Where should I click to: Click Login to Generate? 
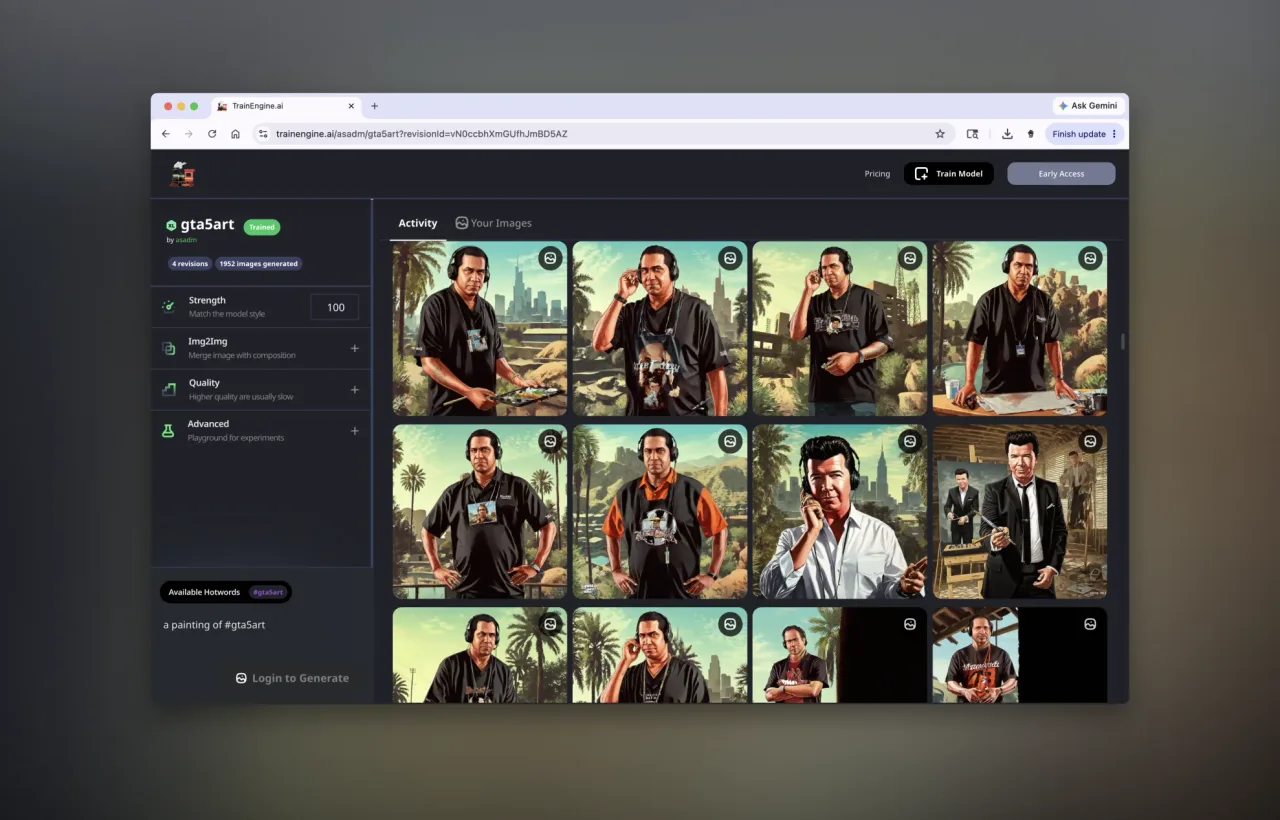(x=292, y=678)
